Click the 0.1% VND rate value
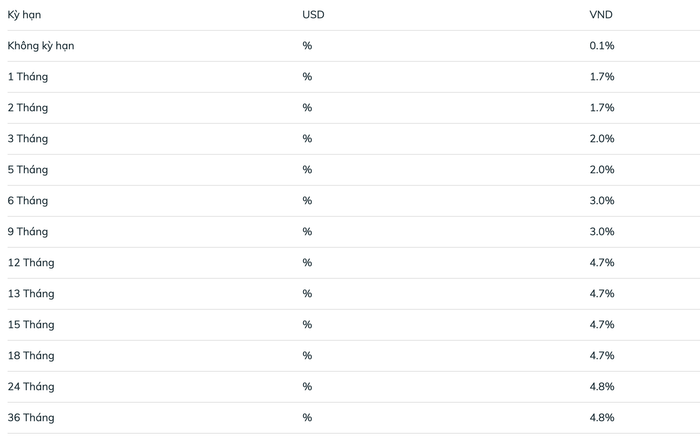The height and width of the screenshot is (441, 700). [602, 46]
